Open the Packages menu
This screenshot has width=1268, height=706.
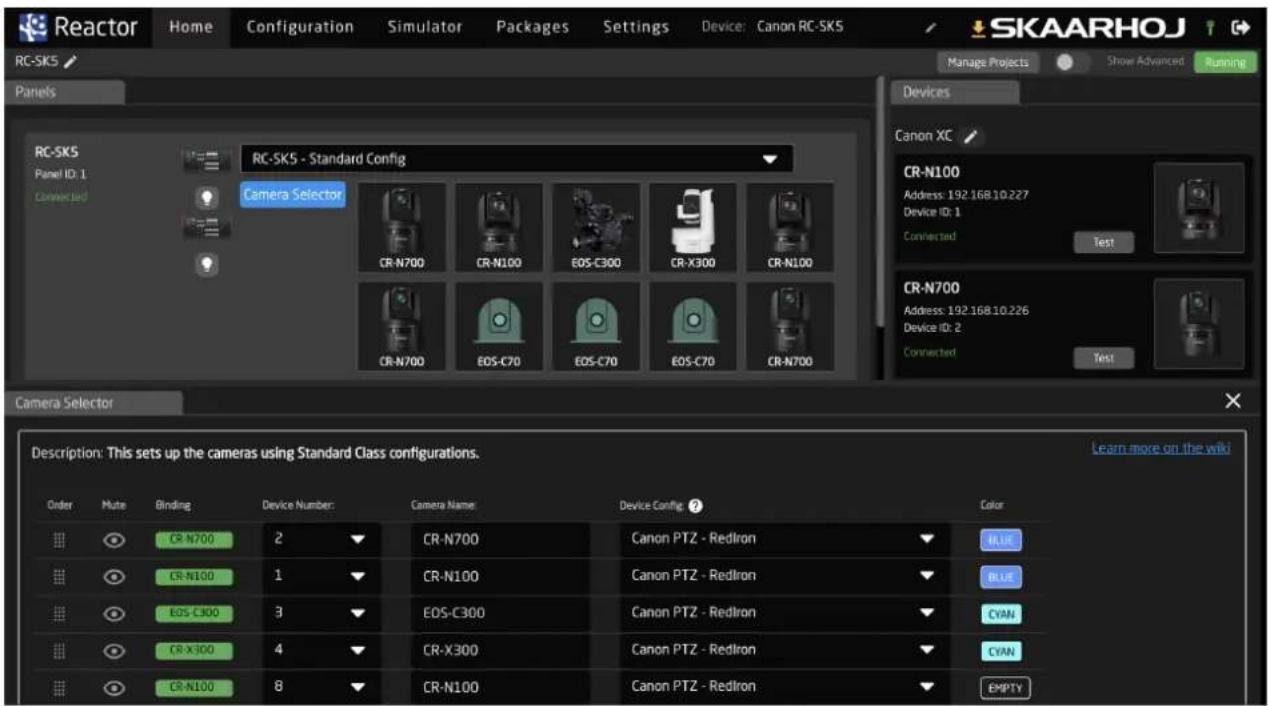coord(532,28)
